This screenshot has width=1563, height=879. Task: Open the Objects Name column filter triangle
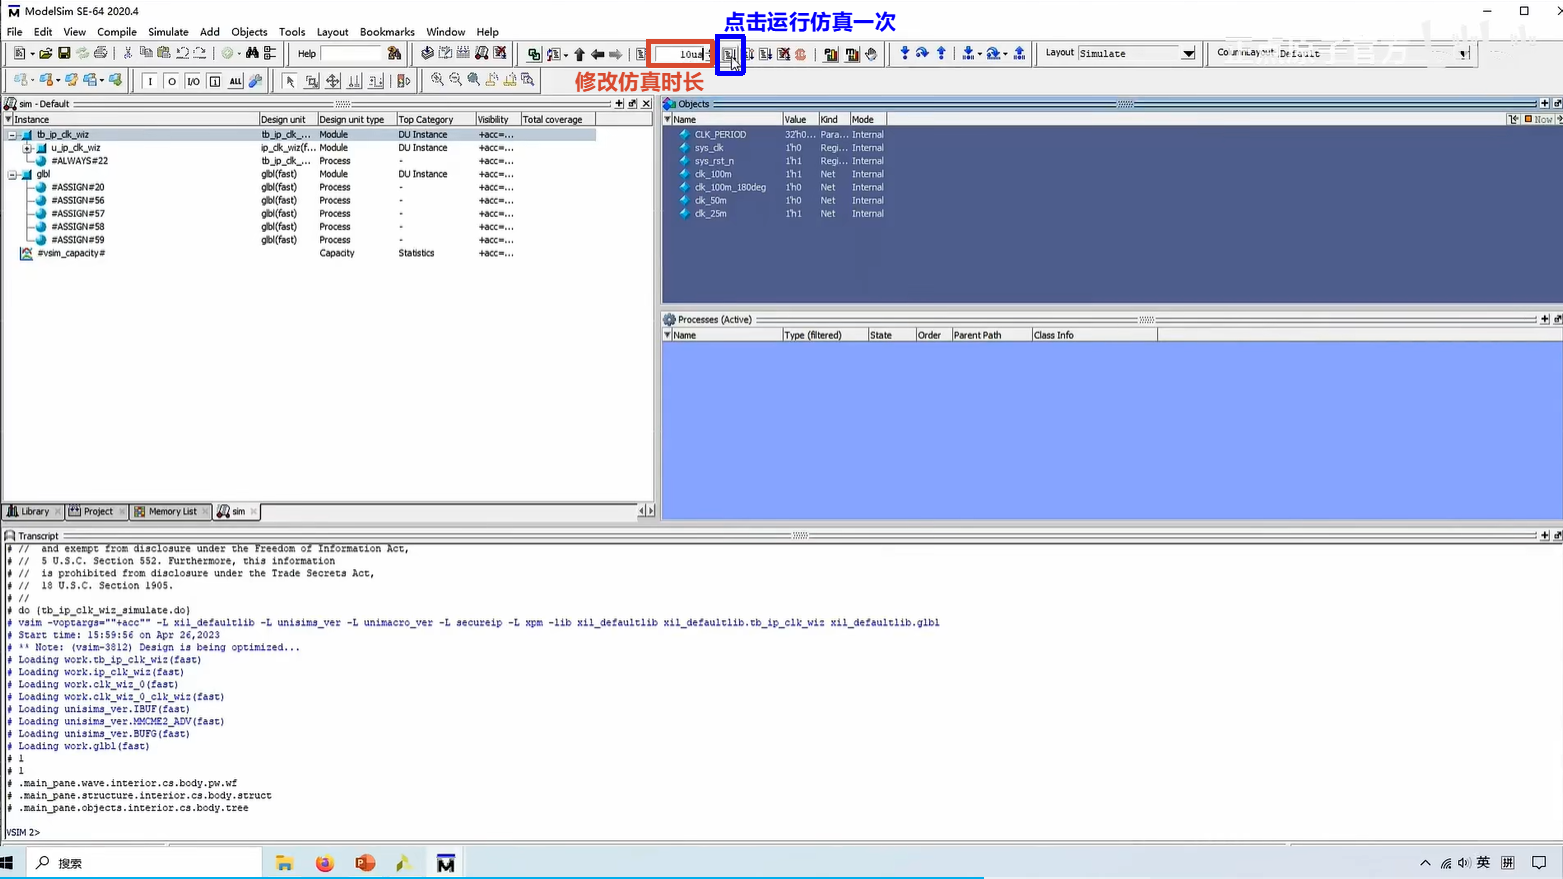(x=667, y=119)
